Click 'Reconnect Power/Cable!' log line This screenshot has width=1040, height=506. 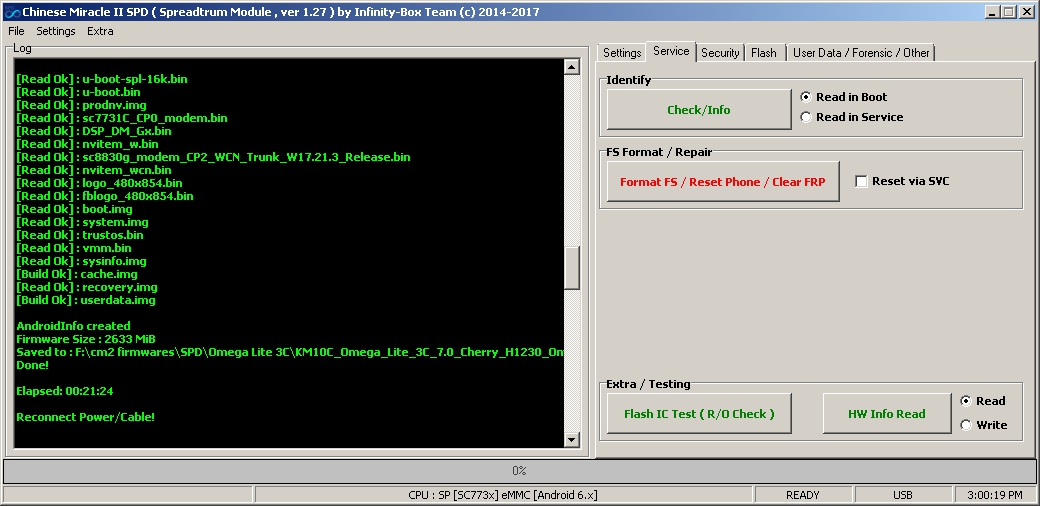(86, 417)
